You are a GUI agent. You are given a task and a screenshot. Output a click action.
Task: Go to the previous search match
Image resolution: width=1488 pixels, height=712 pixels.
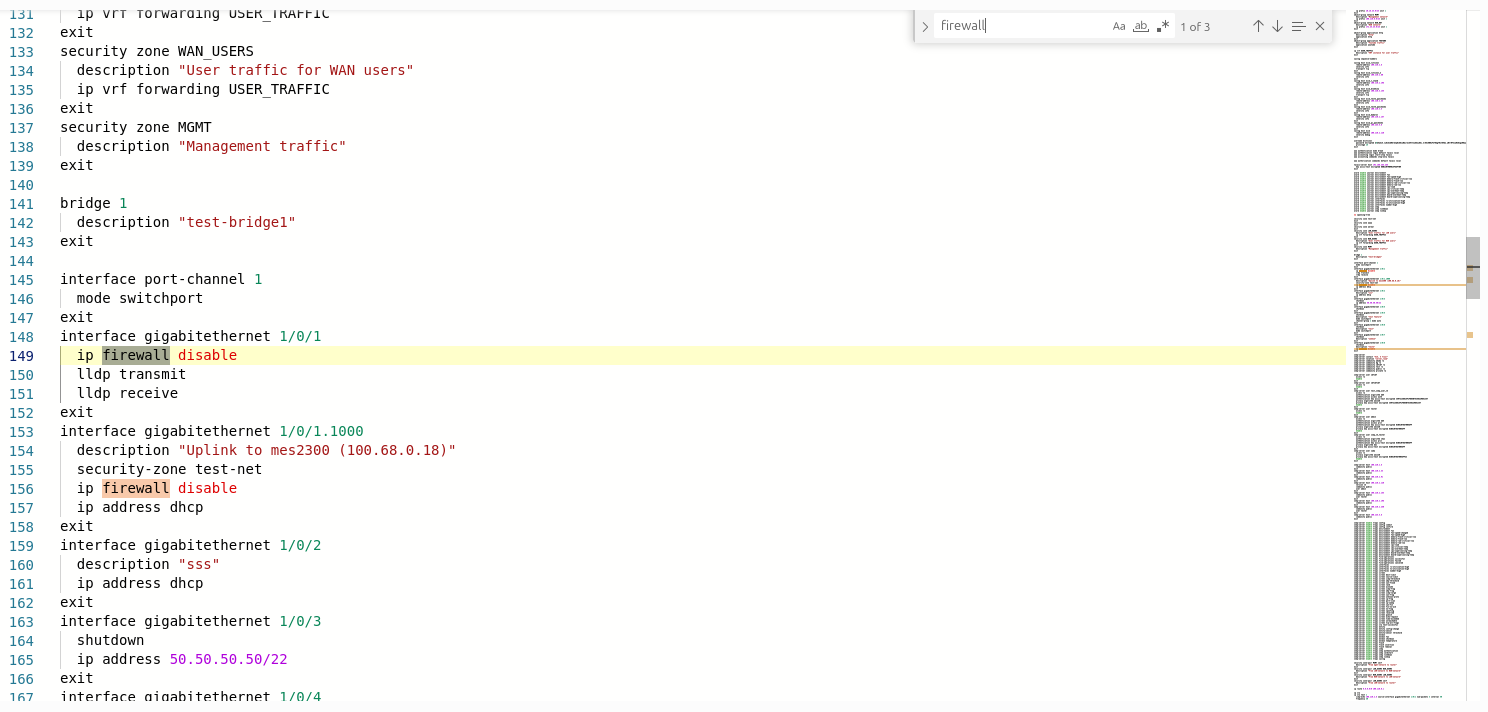1258,26
